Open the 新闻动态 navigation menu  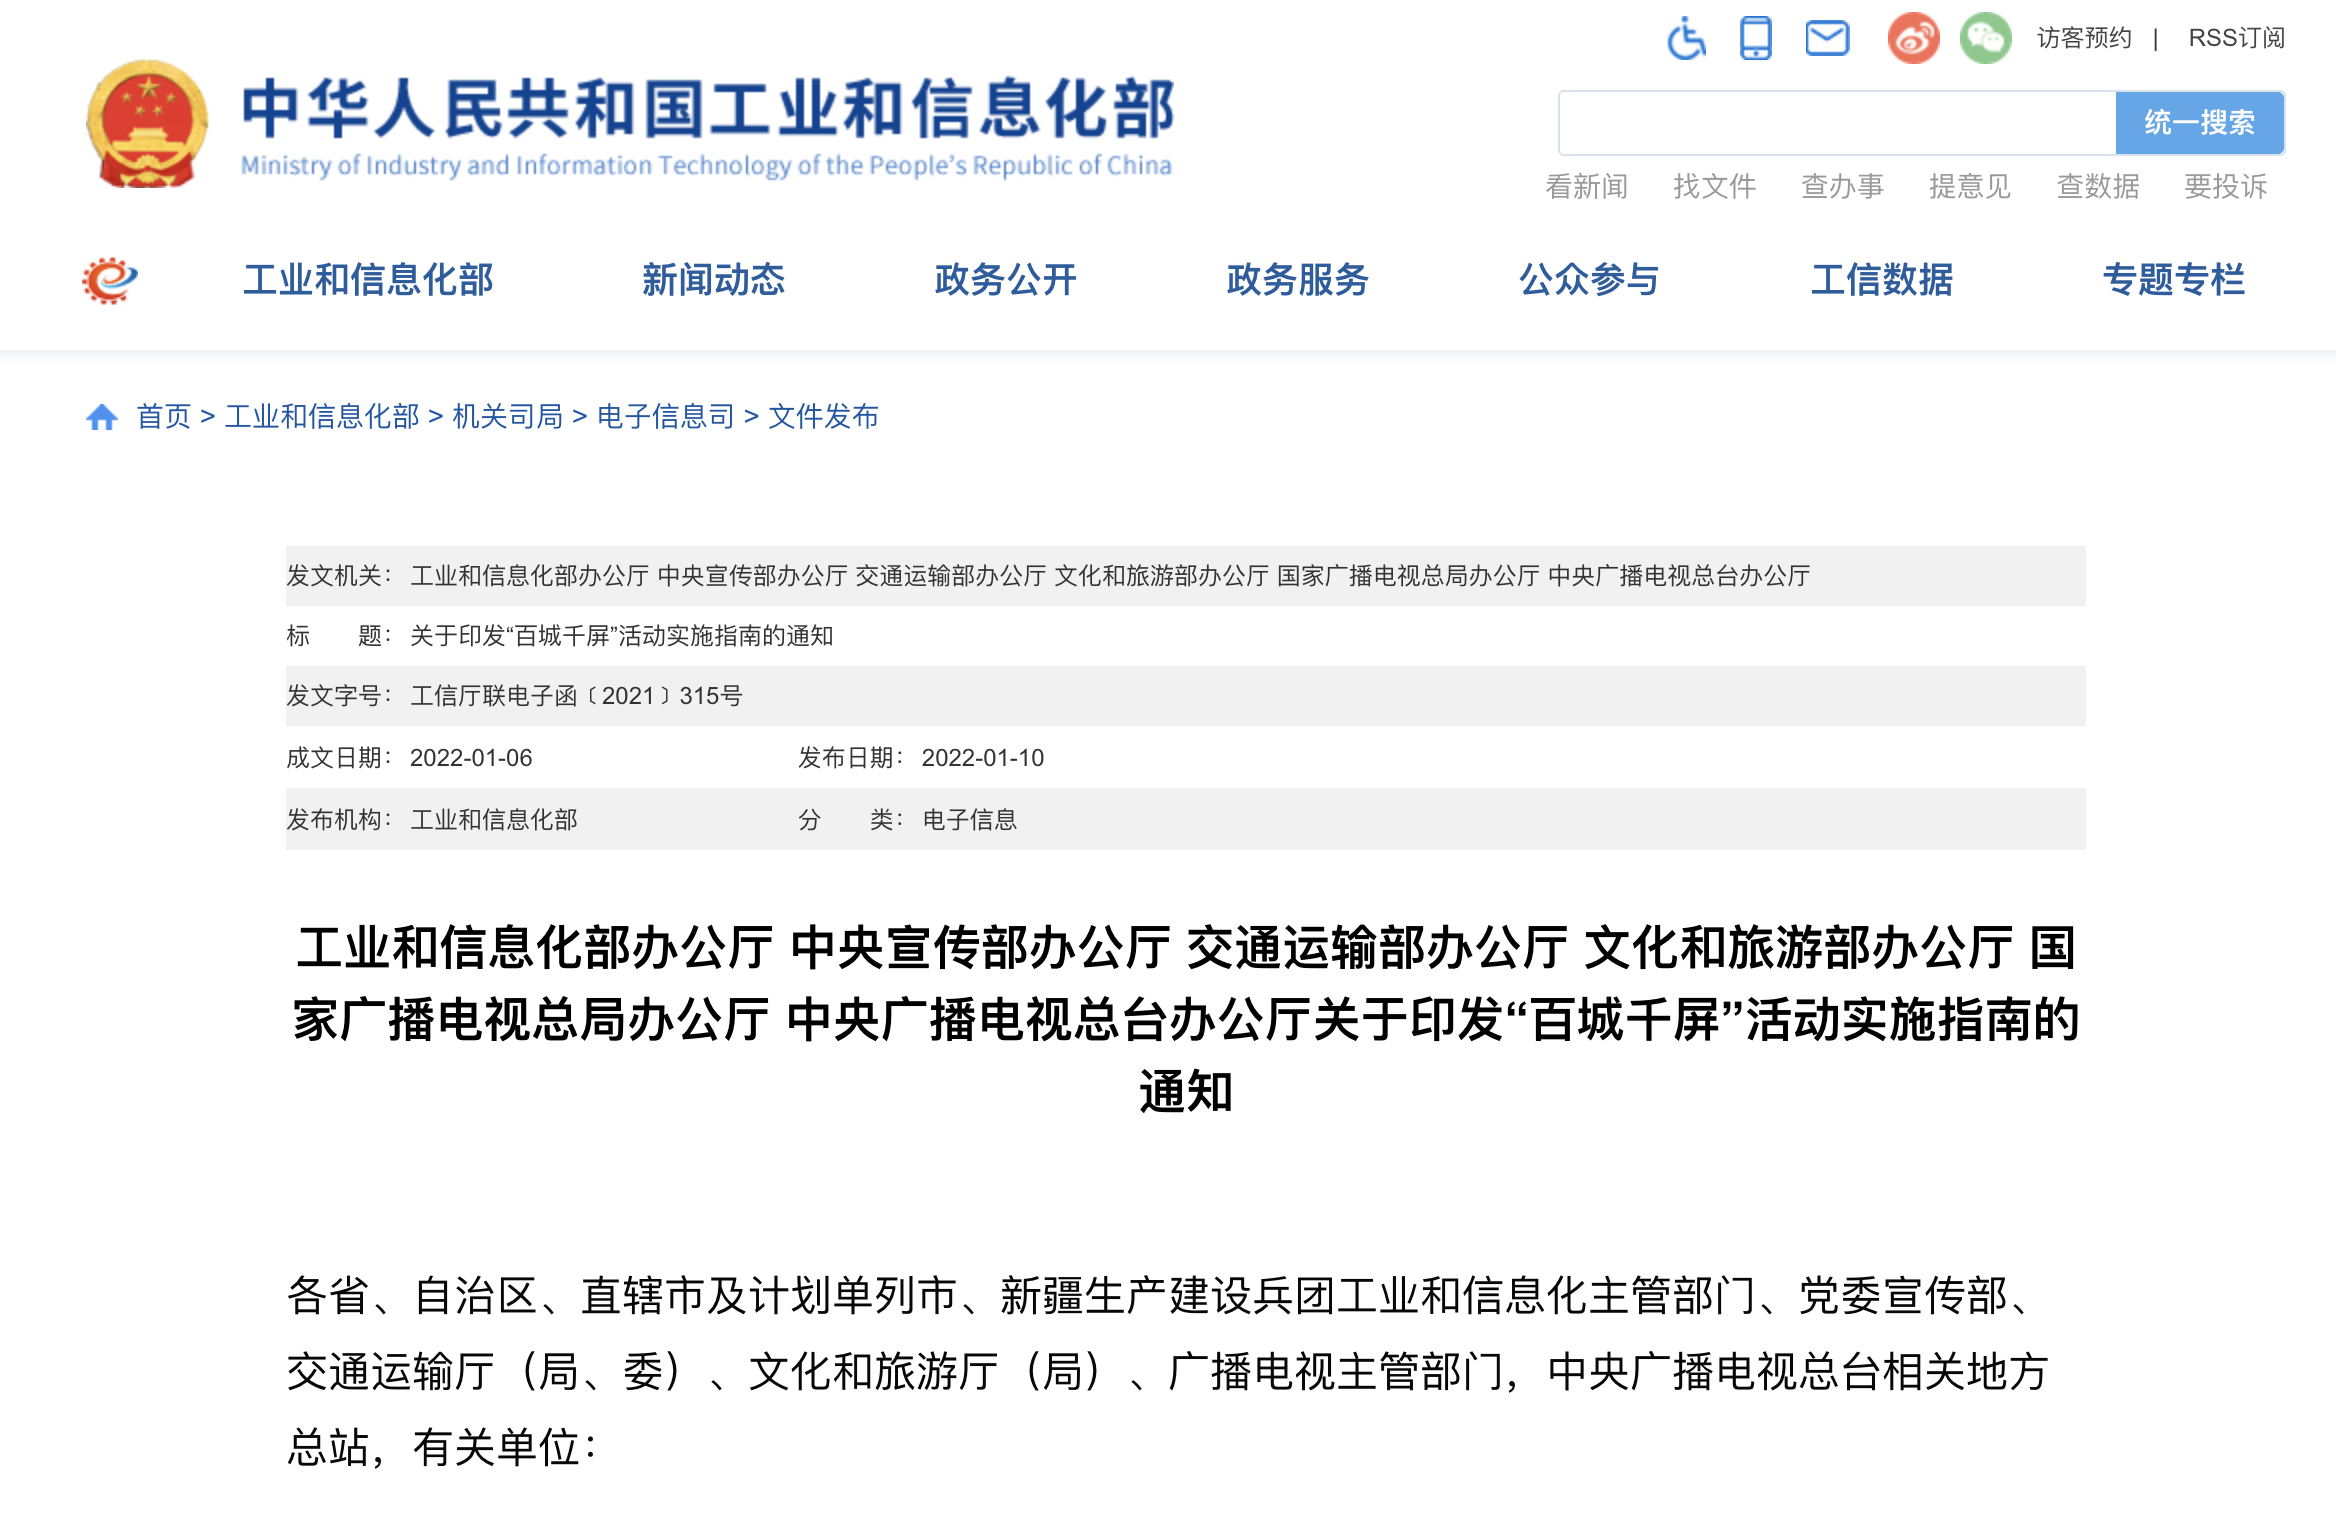[713, 280]
